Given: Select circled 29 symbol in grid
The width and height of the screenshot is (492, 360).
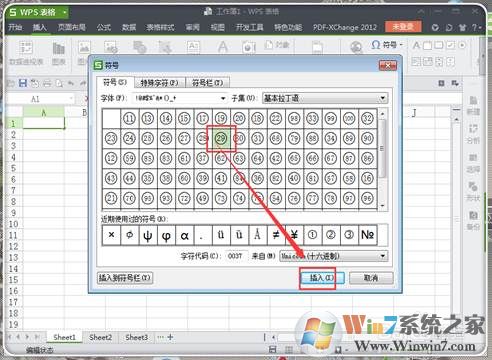Looking at the screenshot, I should tap(221, 138).
